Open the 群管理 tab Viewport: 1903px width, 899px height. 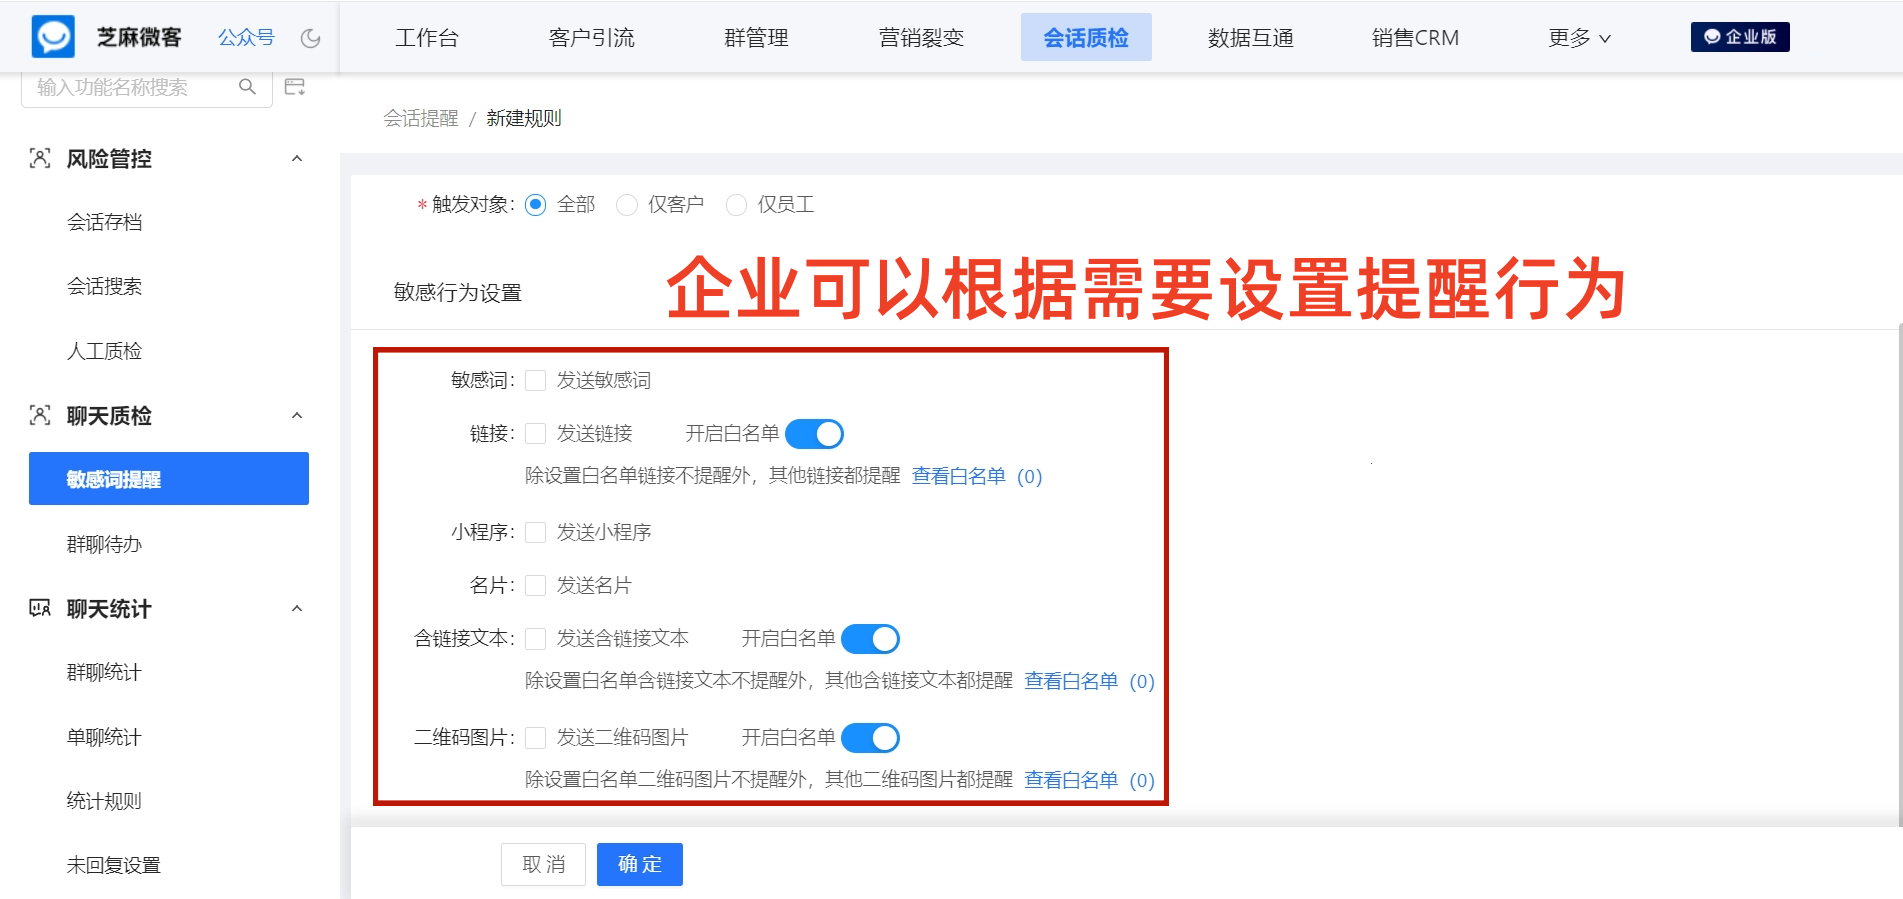tap(756, 38)
